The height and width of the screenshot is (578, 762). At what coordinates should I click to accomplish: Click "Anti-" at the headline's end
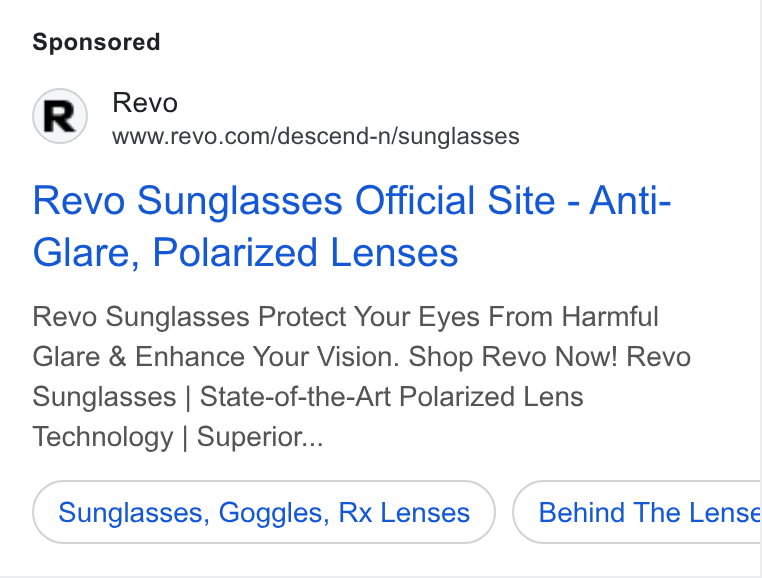click(630, 201)
